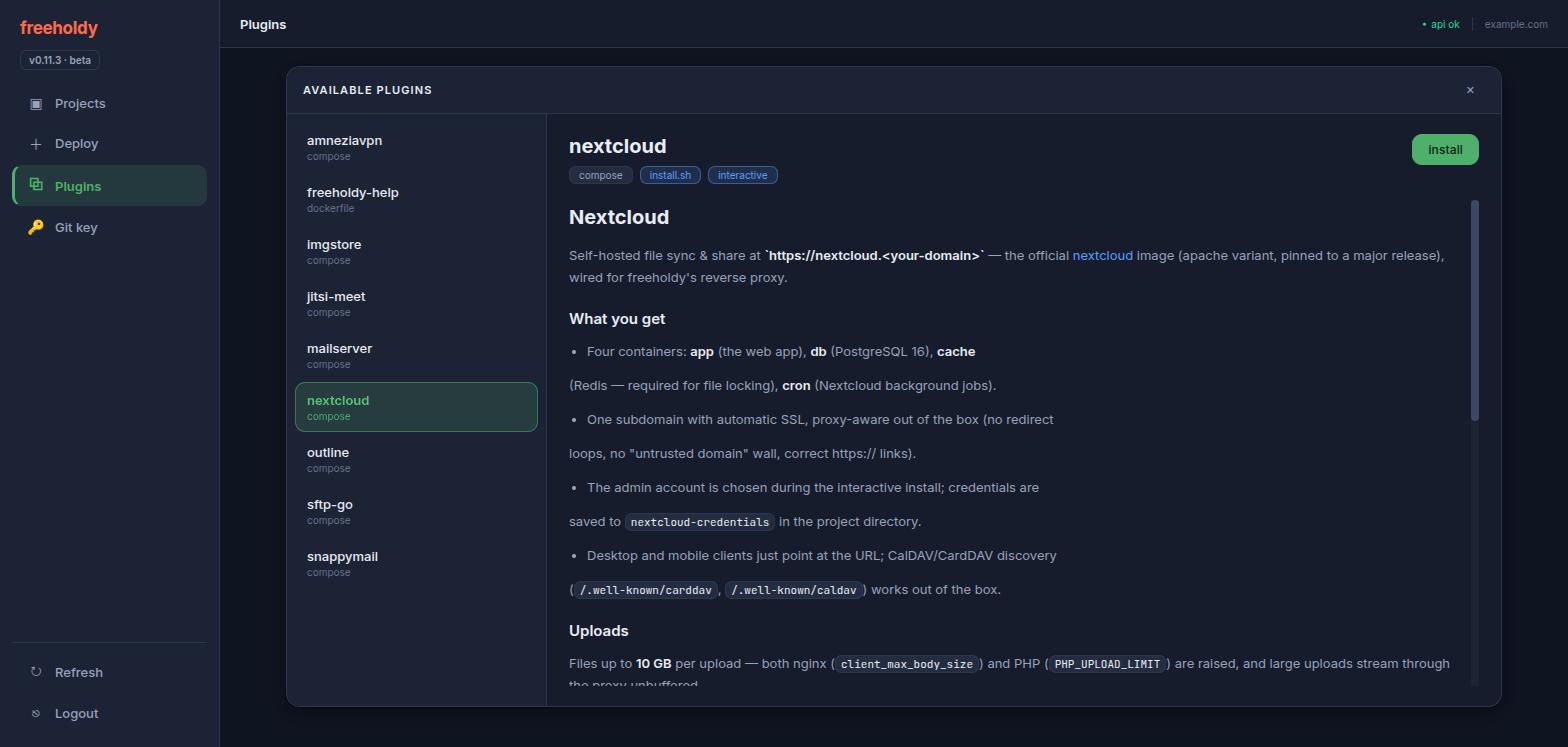Click the compose tag badge

(600, 175)
